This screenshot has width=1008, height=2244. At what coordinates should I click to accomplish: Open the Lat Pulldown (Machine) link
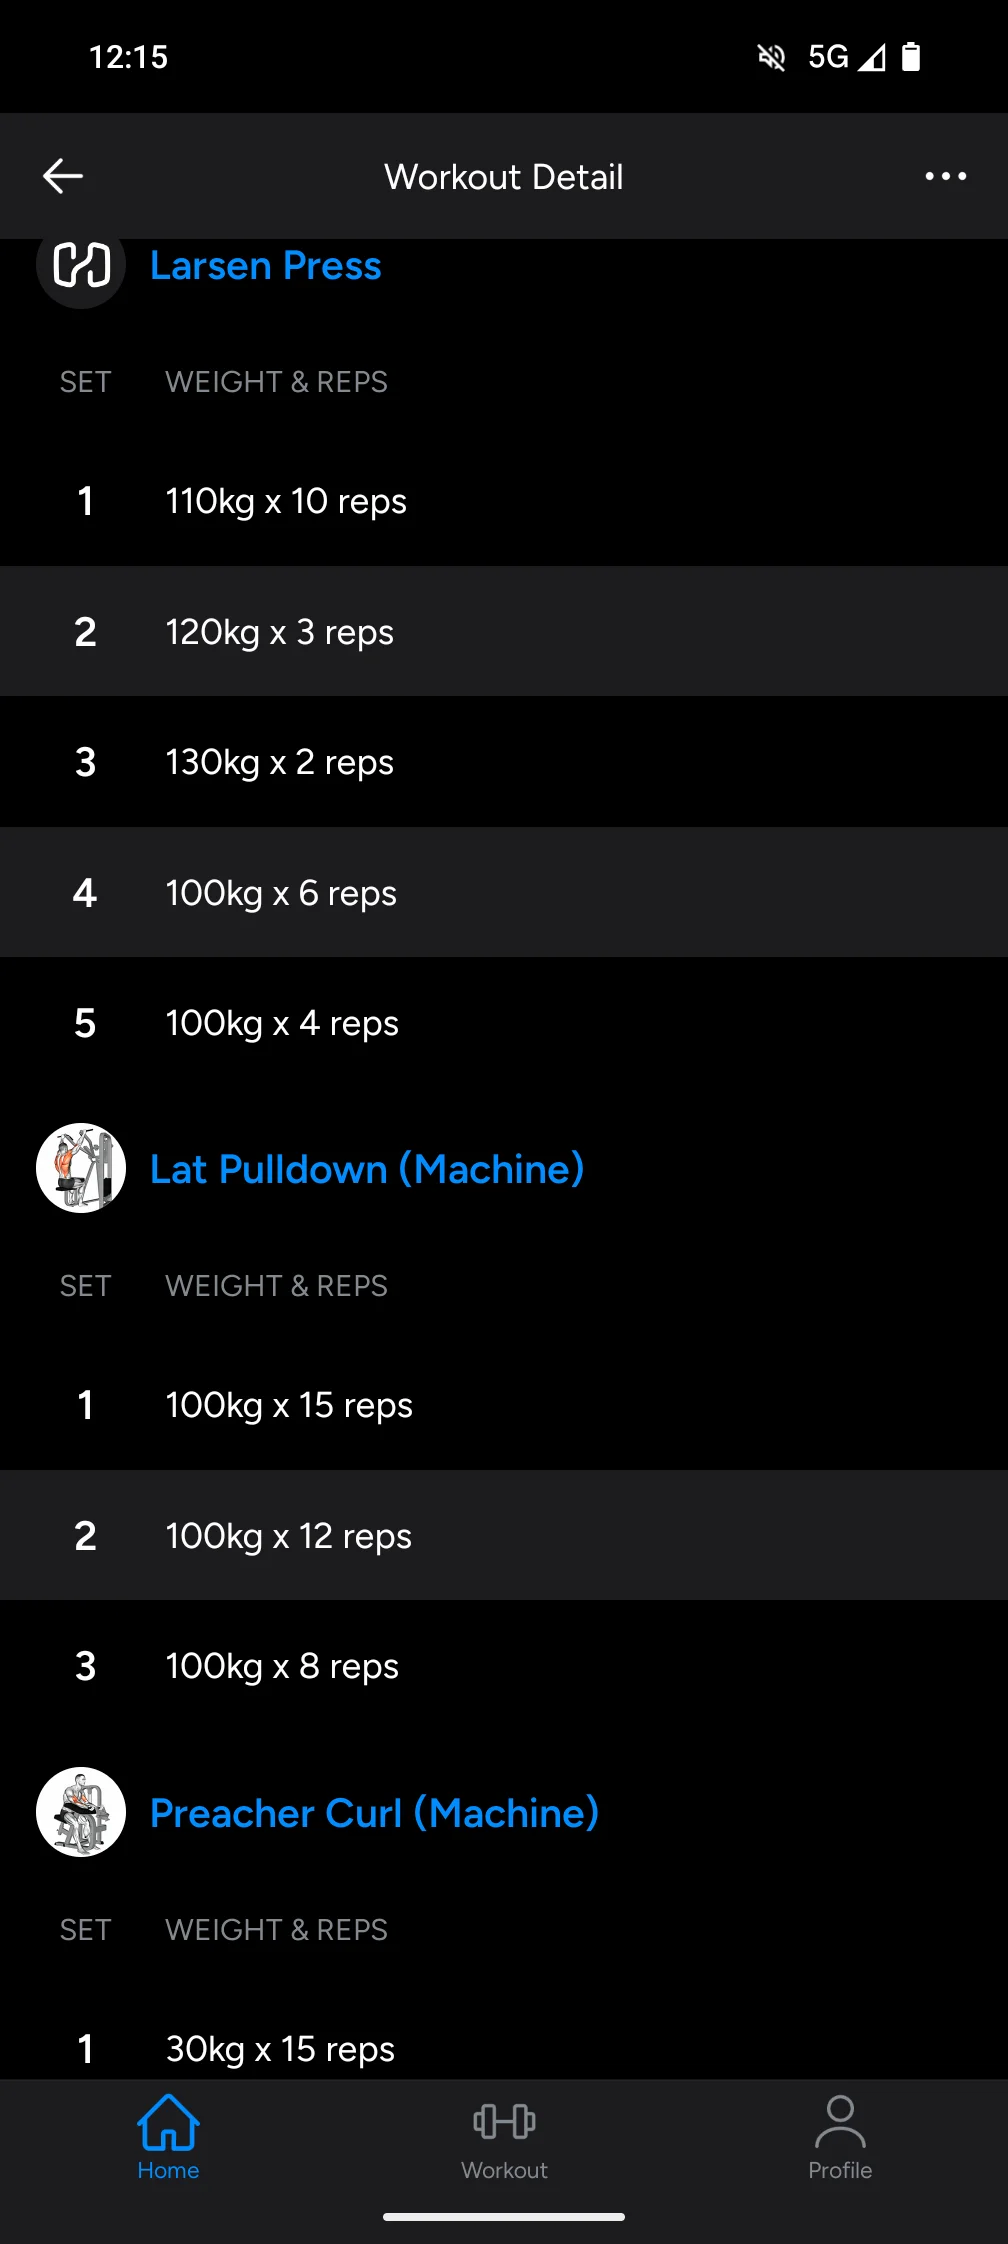click(x=367, y=1169)
